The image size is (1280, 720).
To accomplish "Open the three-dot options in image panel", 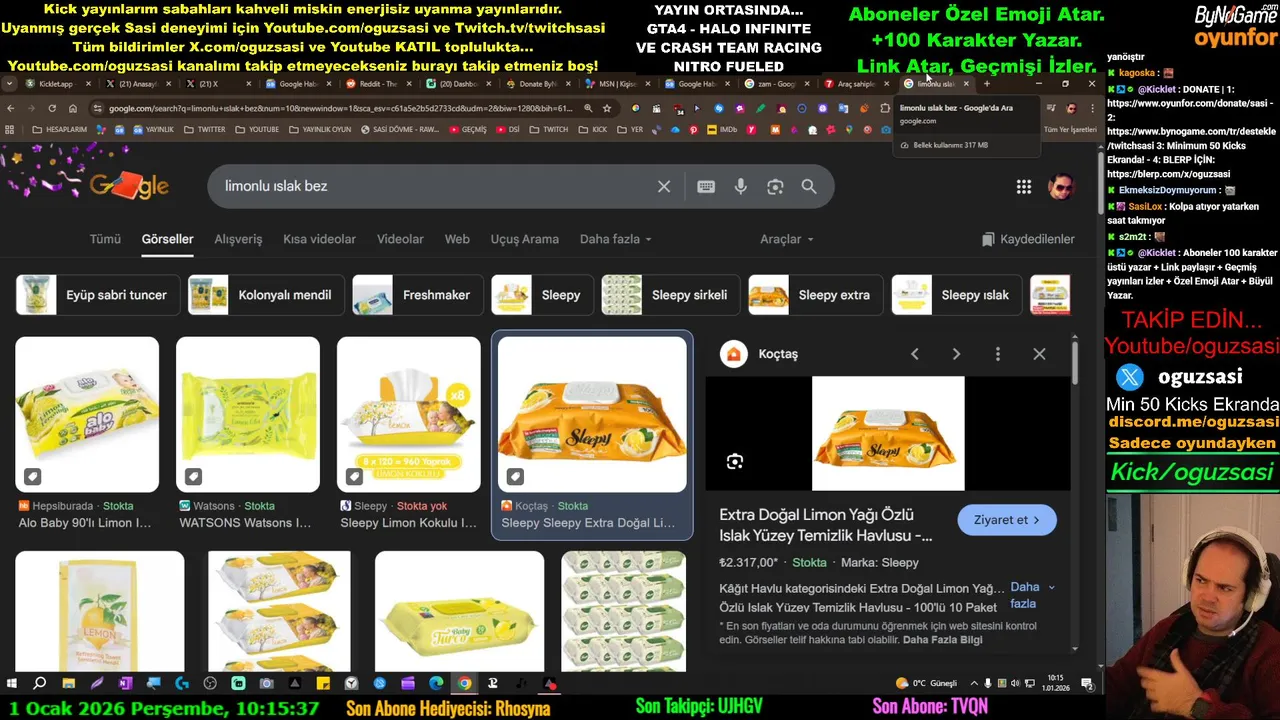I will (x=997, y=354).
